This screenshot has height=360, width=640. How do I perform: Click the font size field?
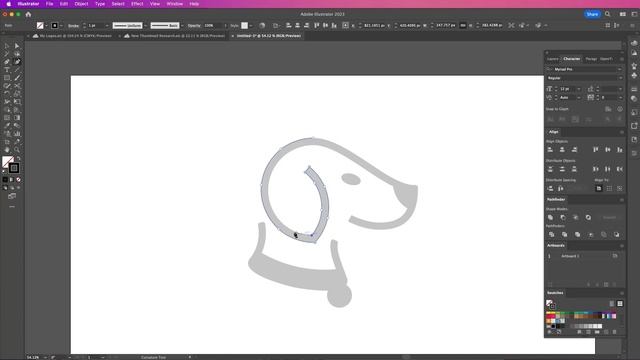(567, 89)
